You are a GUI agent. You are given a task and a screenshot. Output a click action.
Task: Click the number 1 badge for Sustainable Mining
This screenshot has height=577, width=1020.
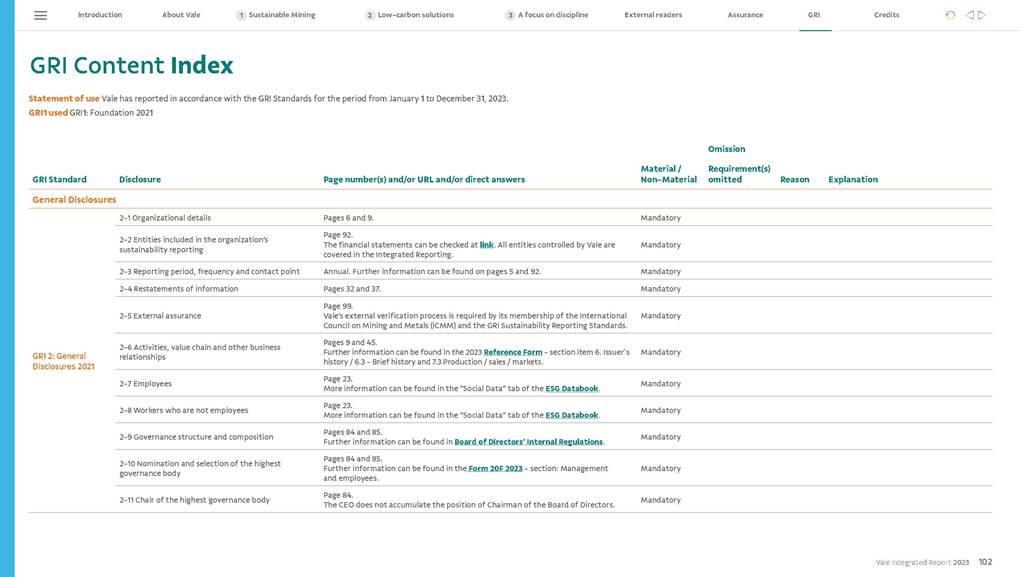pos(241,15)
